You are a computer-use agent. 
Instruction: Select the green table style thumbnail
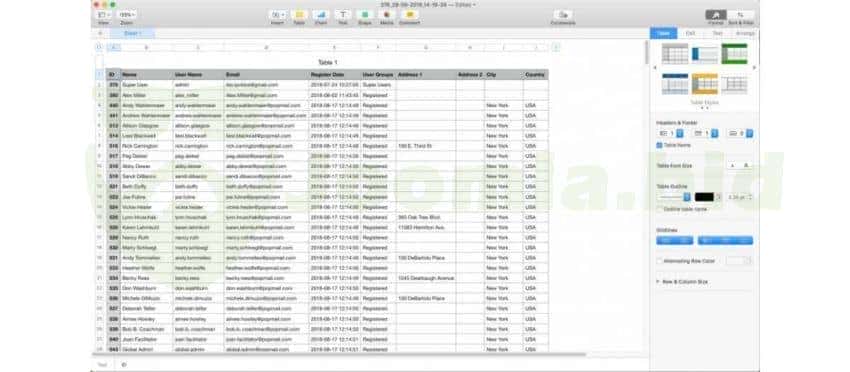pos(734,54)
